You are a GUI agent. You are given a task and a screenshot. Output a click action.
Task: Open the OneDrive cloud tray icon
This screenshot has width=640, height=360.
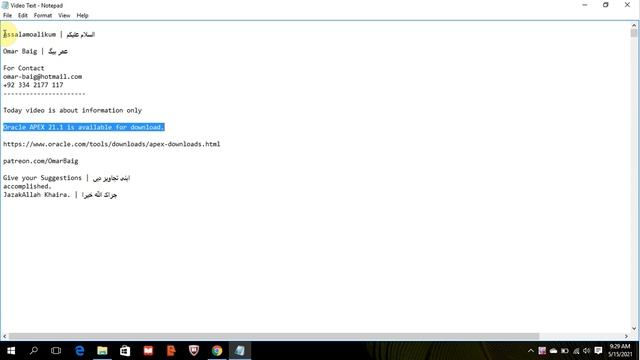click(553, 351)
